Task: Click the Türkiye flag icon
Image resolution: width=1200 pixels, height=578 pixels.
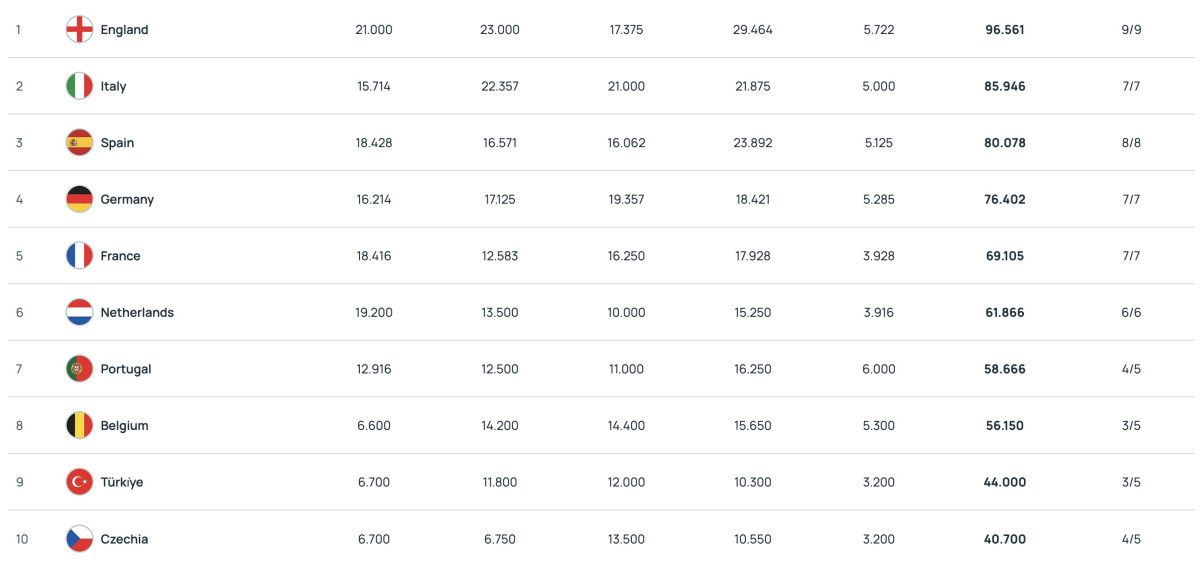Action: pos(79,482)
